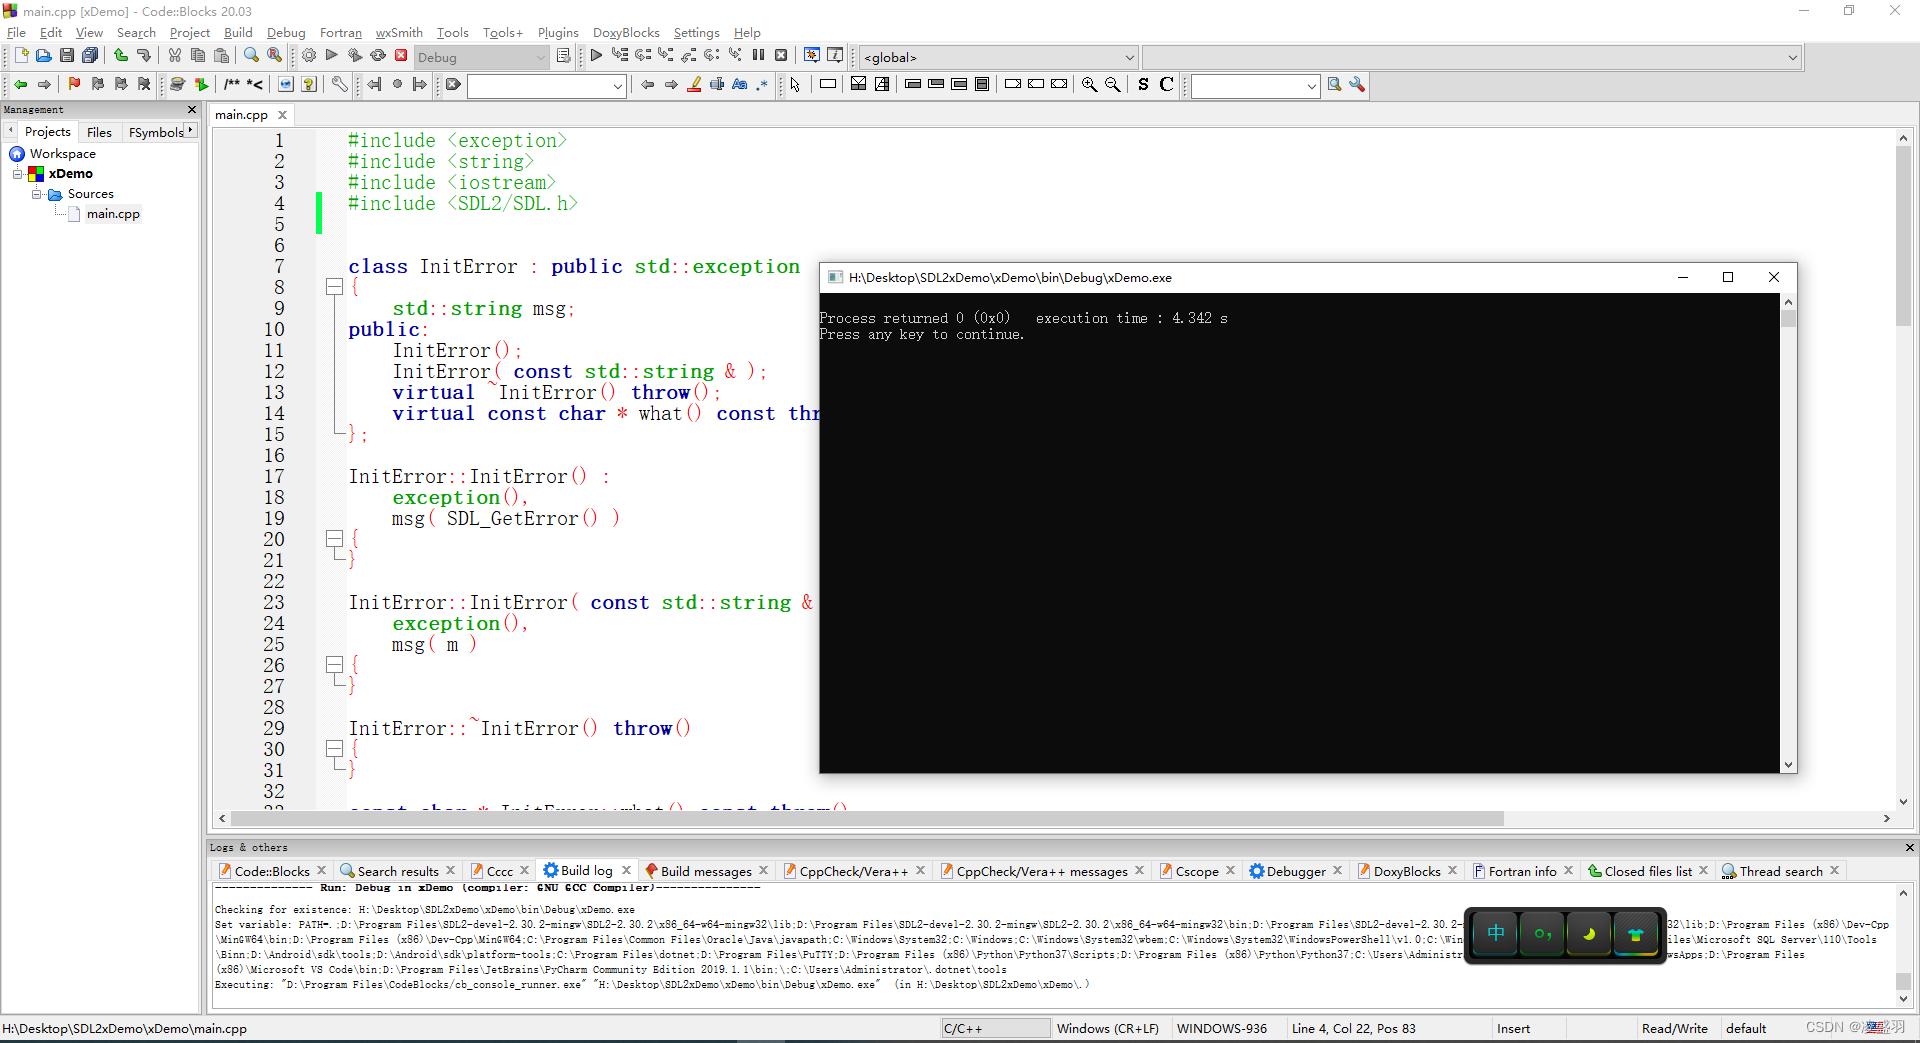
Task: Cut selection with the scissors icon
Action: click(175, 56)
